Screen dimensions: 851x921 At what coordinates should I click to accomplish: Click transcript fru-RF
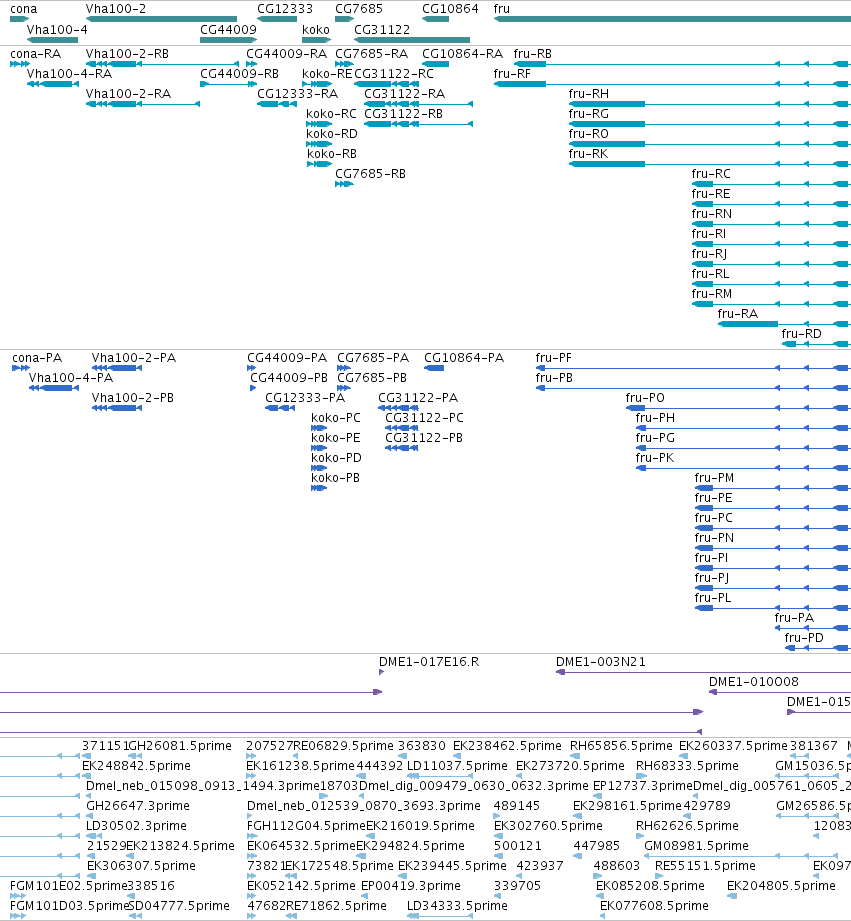click(x=512, y=74)
